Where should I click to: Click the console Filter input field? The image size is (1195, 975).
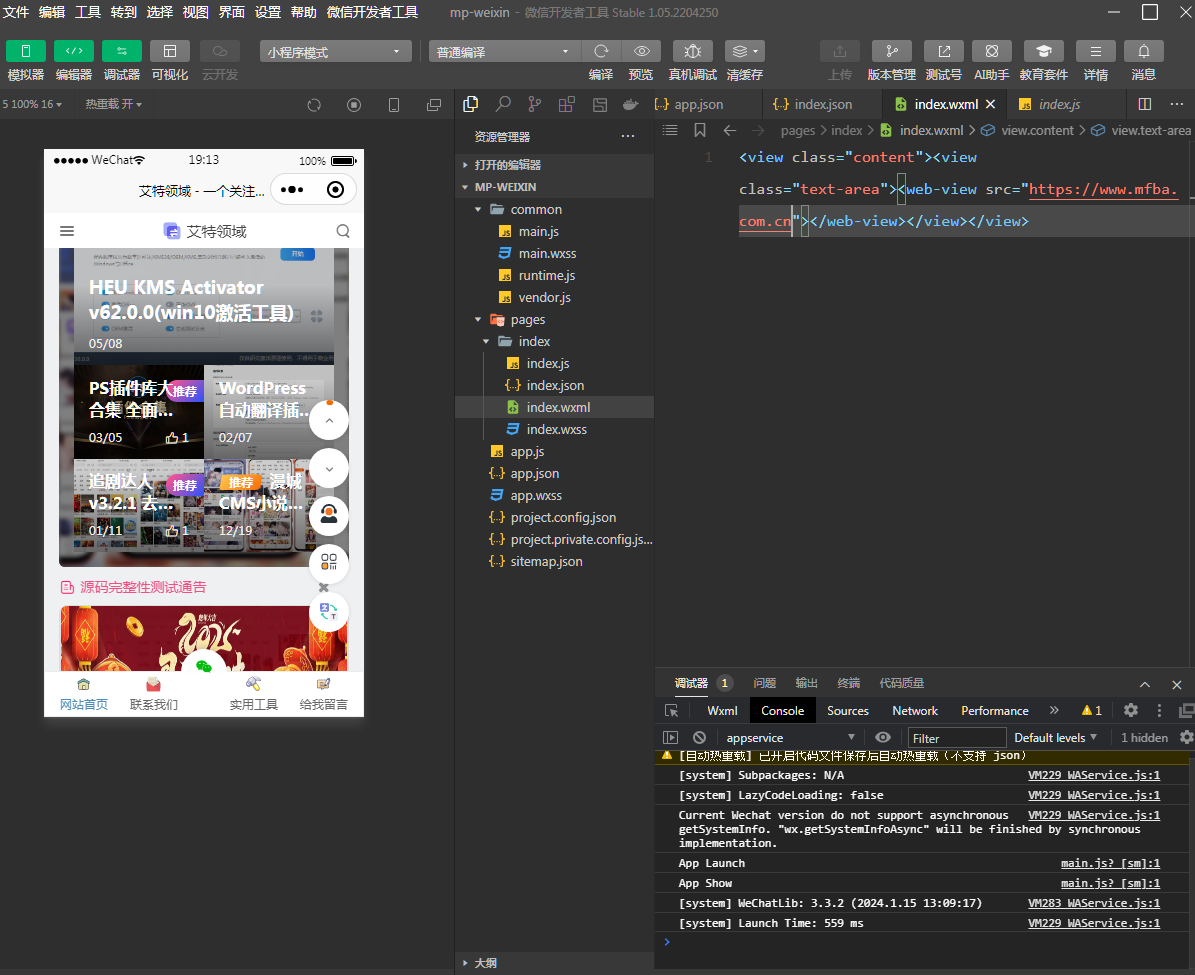coord(957,738)
